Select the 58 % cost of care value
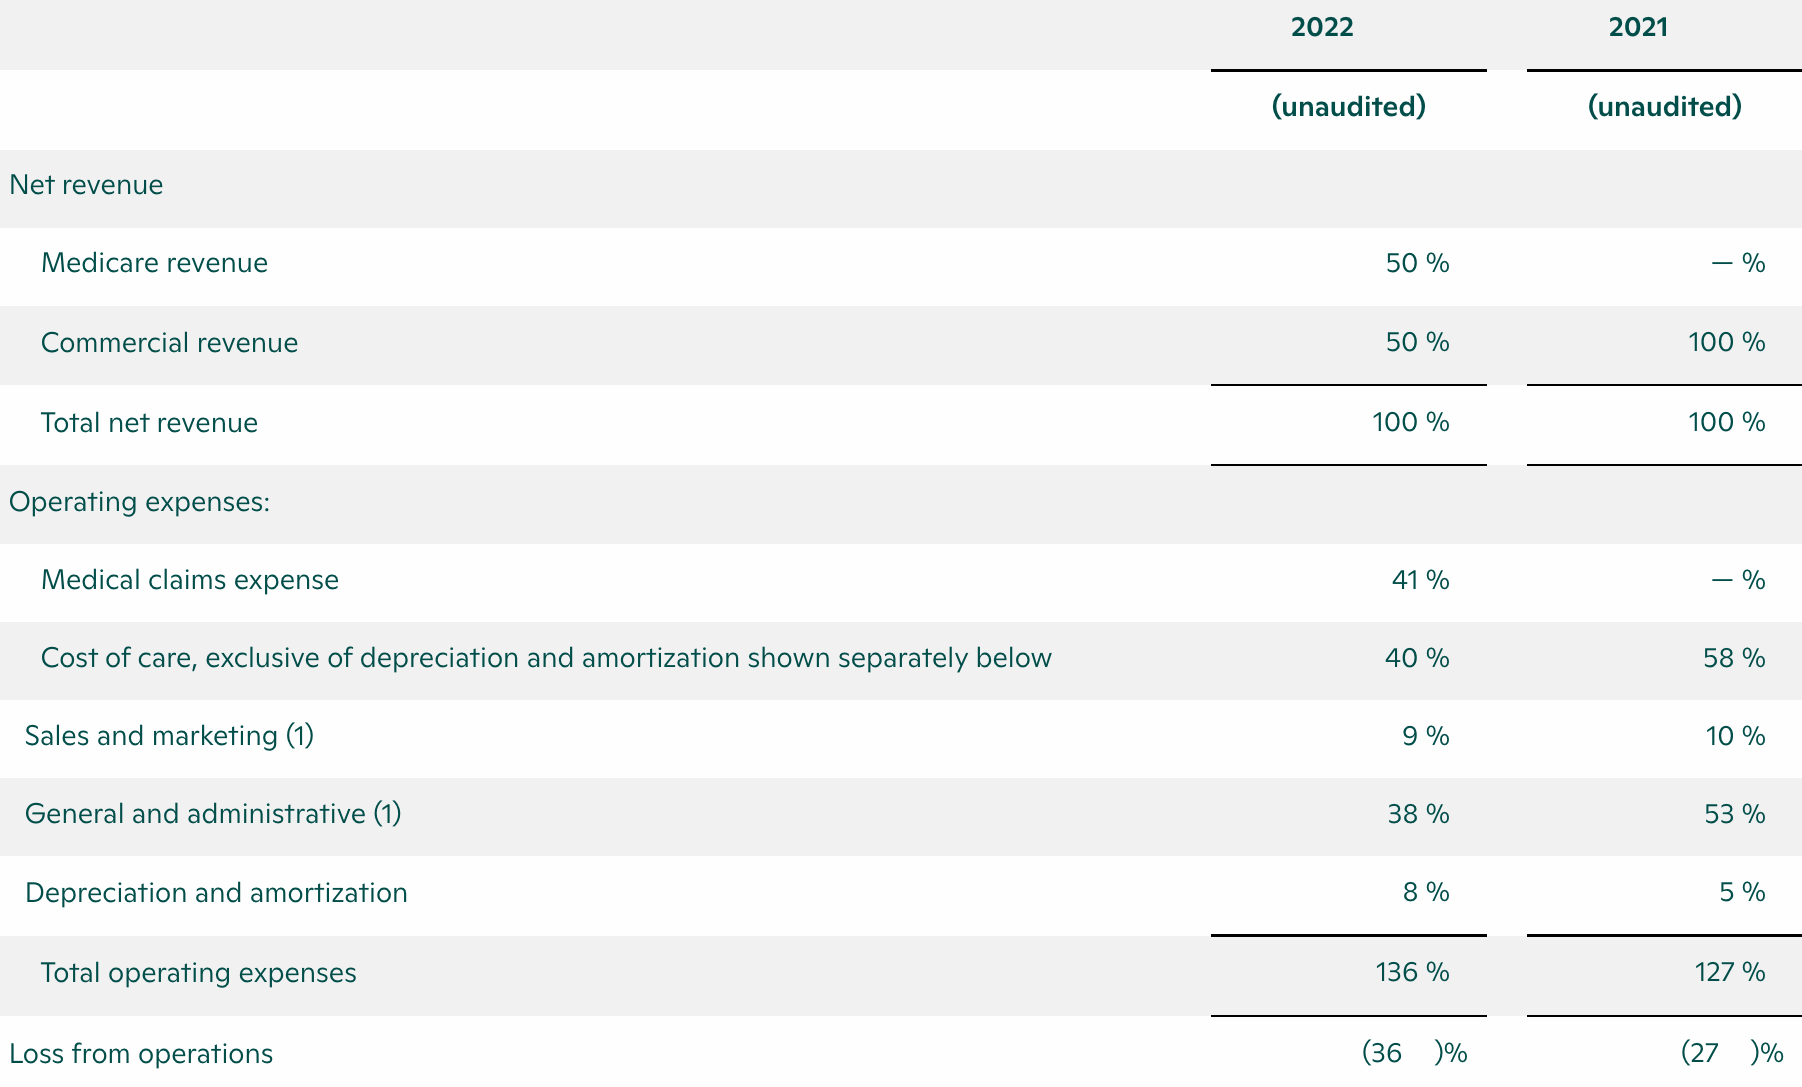Screen dimensions: 1802x1087 pyautogui.click(x=1735, y=658)
